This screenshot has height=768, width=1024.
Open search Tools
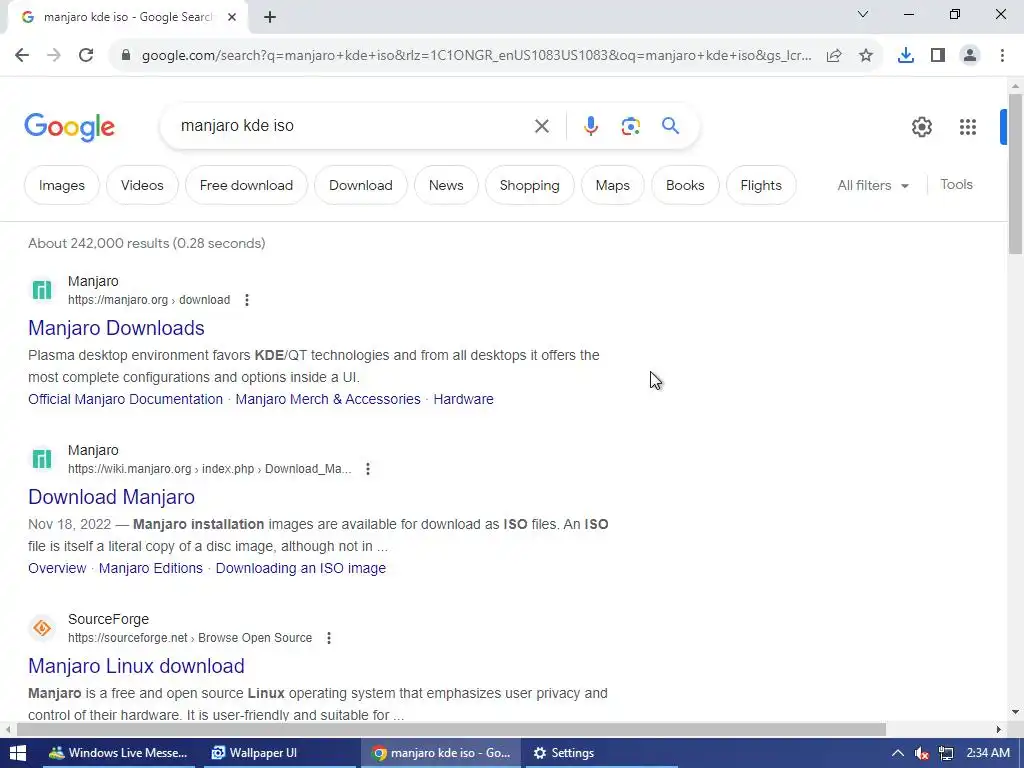[956, 185]
